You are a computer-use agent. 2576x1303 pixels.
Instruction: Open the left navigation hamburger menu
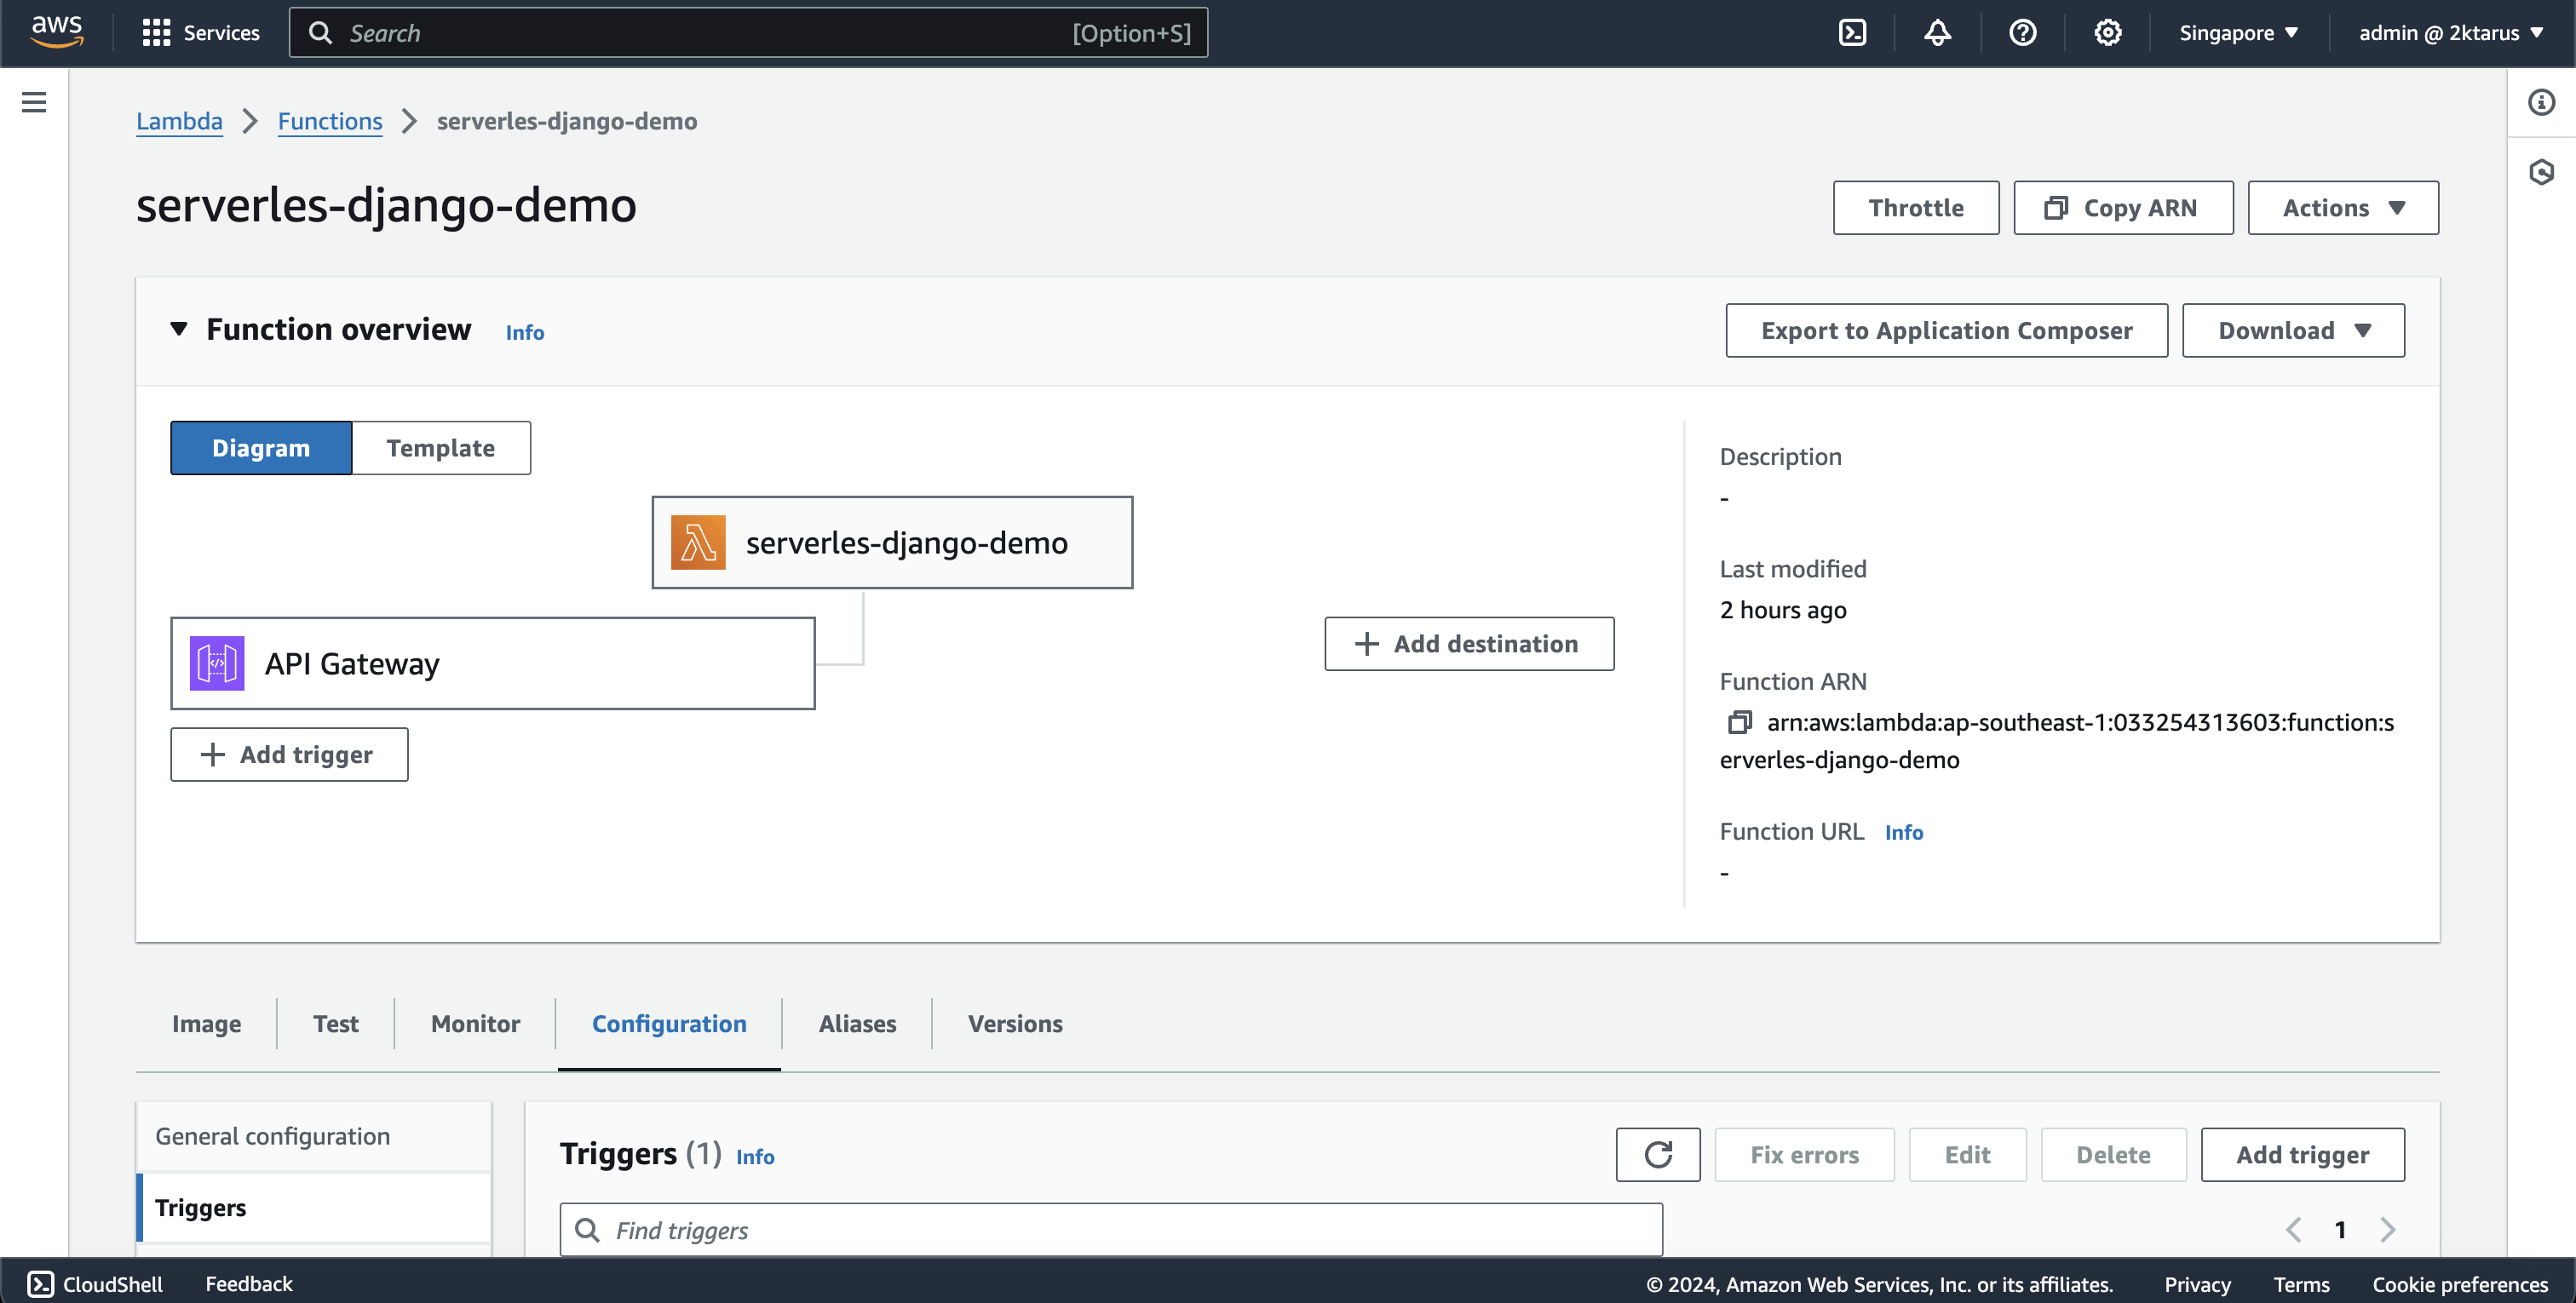(34, 102)
